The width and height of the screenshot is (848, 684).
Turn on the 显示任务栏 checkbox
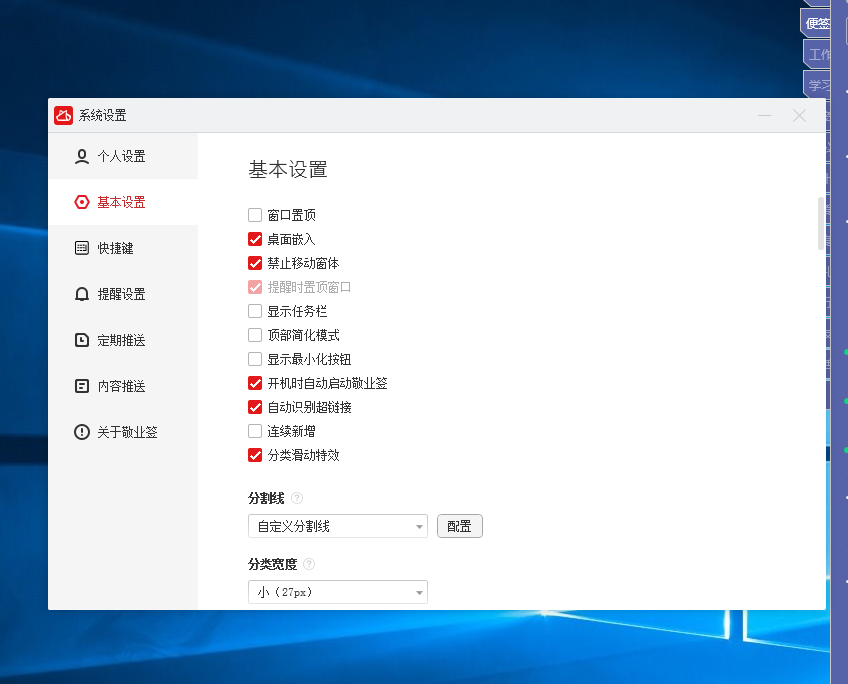click(255, 311)
